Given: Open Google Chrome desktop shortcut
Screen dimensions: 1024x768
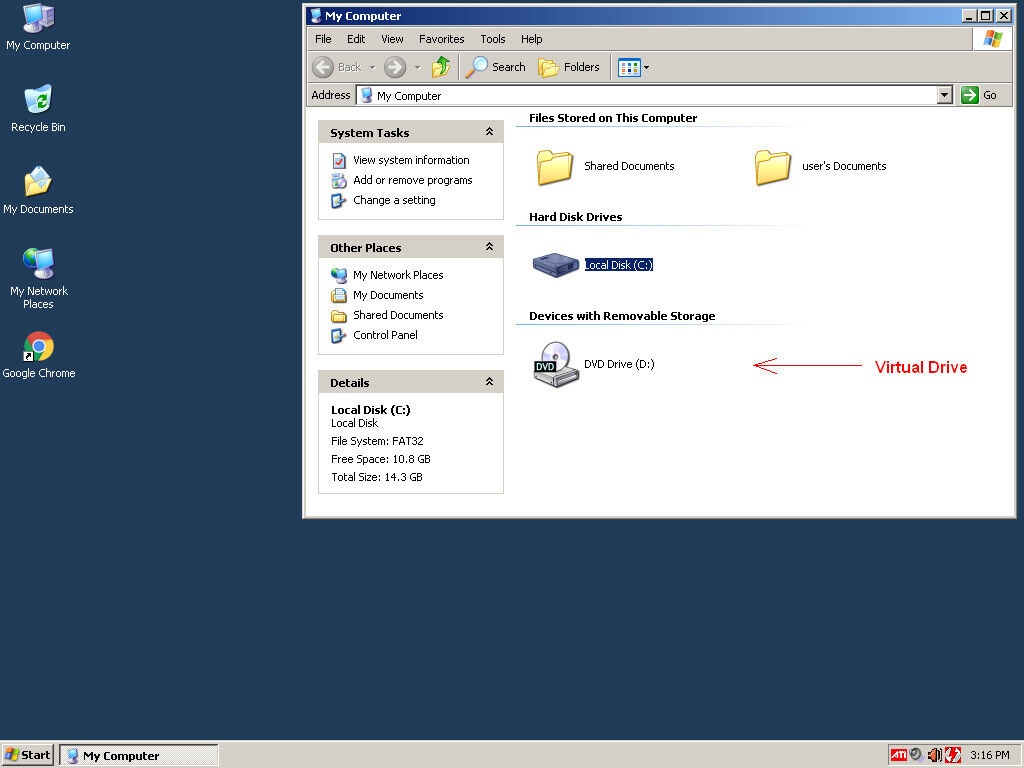Looking at the screenshot, I should click(38, 348).
